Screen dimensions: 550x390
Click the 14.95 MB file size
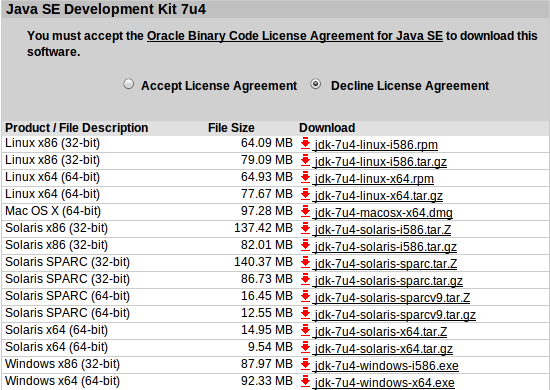267,330
